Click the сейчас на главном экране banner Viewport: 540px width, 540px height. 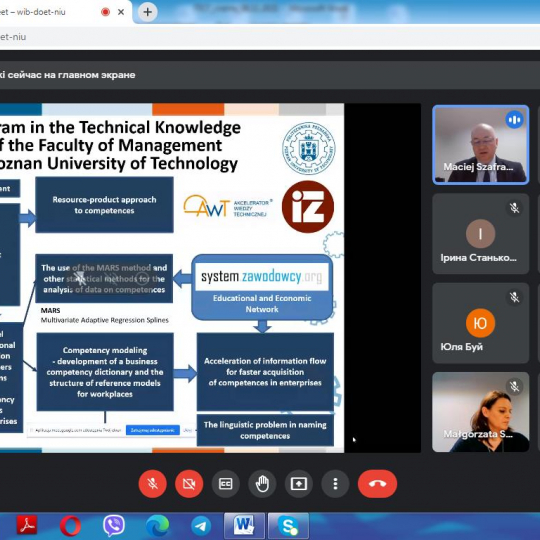[68, 75]
